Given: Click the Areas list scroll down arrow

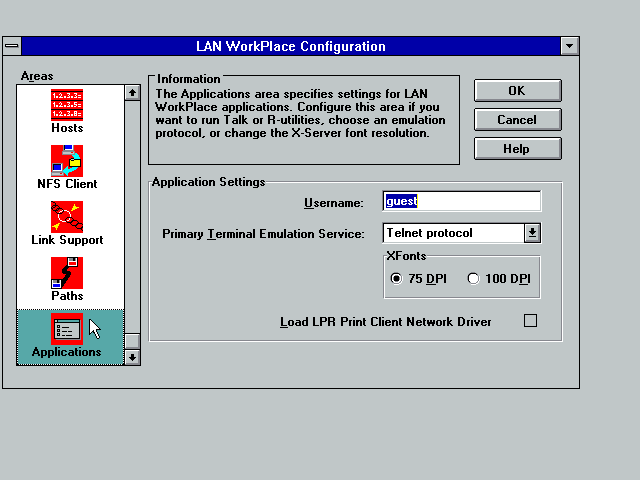Looking at the screenshot, I should [x=132, y=358].
